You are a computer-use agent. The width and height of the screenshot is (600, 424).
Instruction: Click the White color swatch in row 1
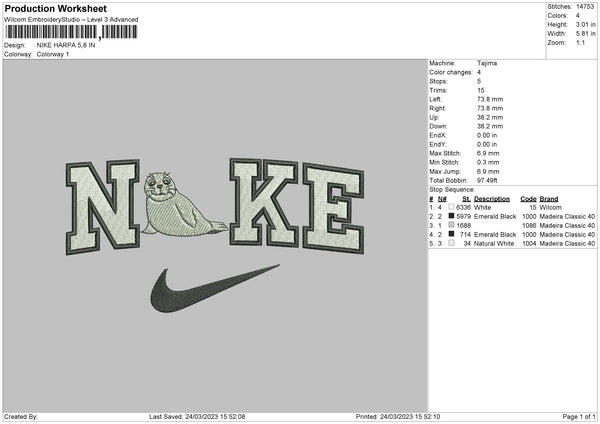452,207
